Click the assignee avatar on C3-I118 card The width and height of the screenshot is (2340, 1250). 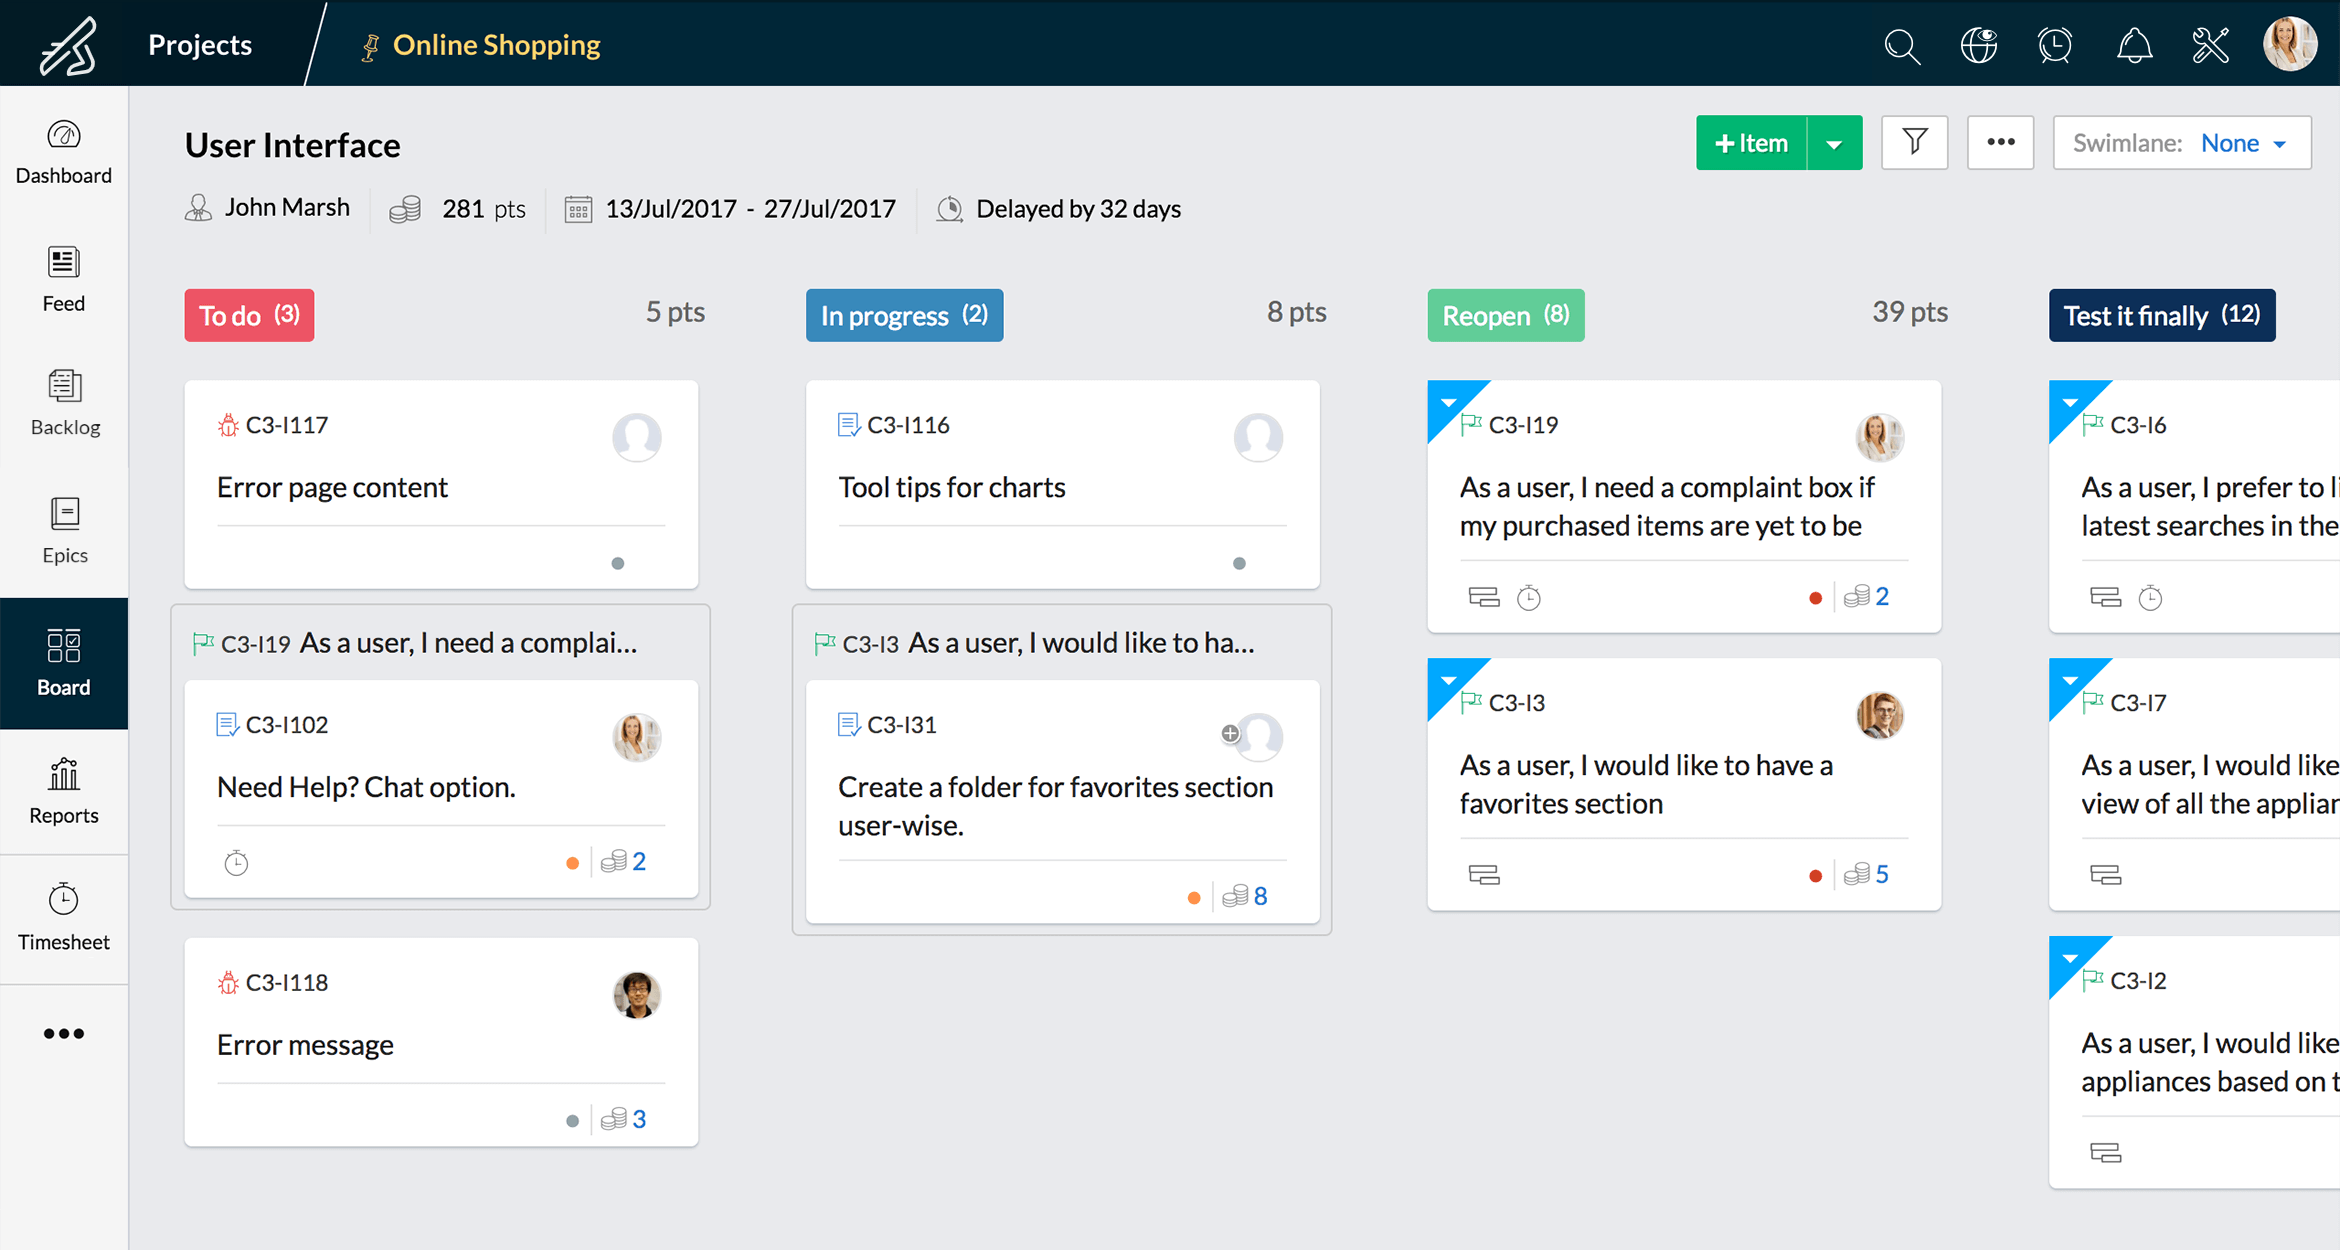click(637, 995)
